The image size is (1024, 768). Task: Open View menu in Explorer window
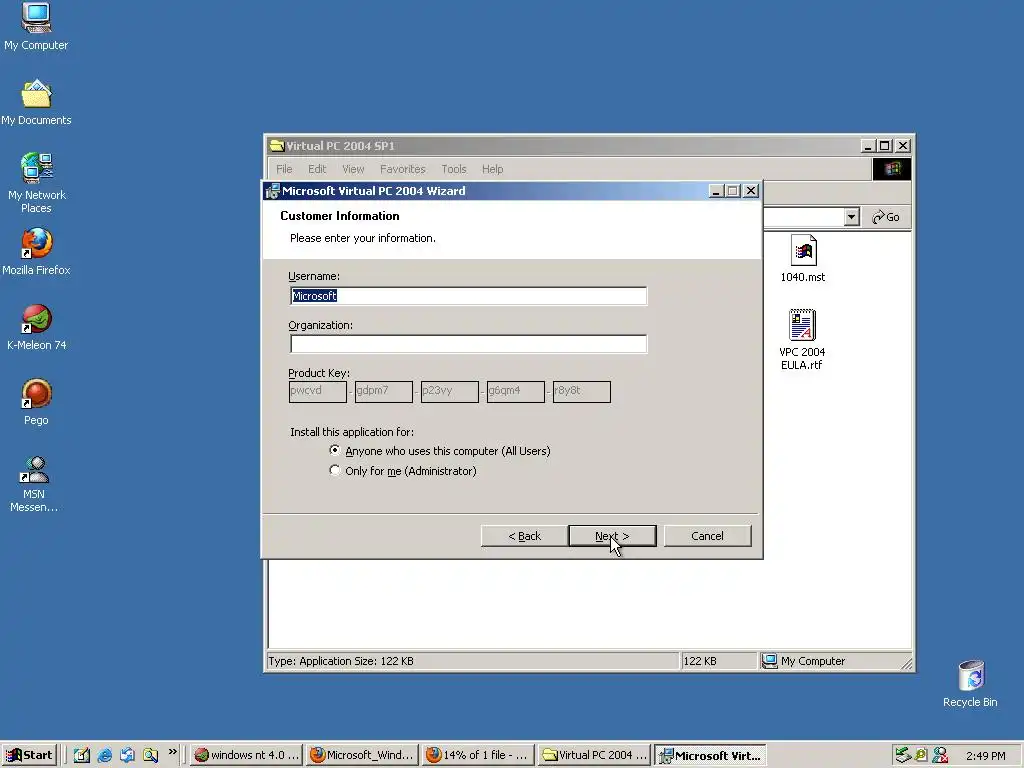tap(353, 169)
